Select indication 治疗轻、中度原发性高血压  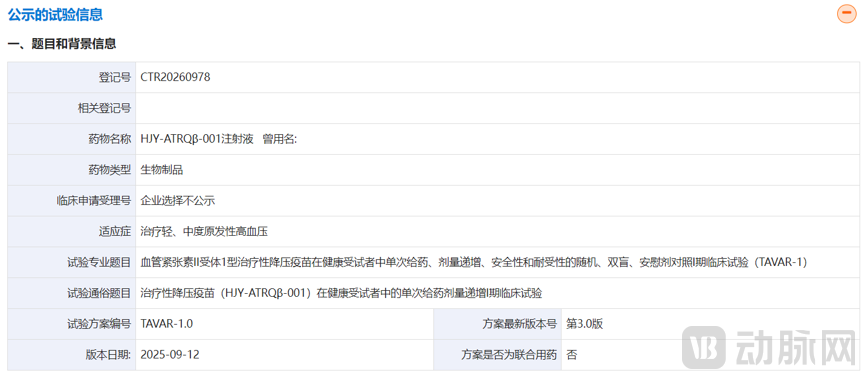coord(204,232)
